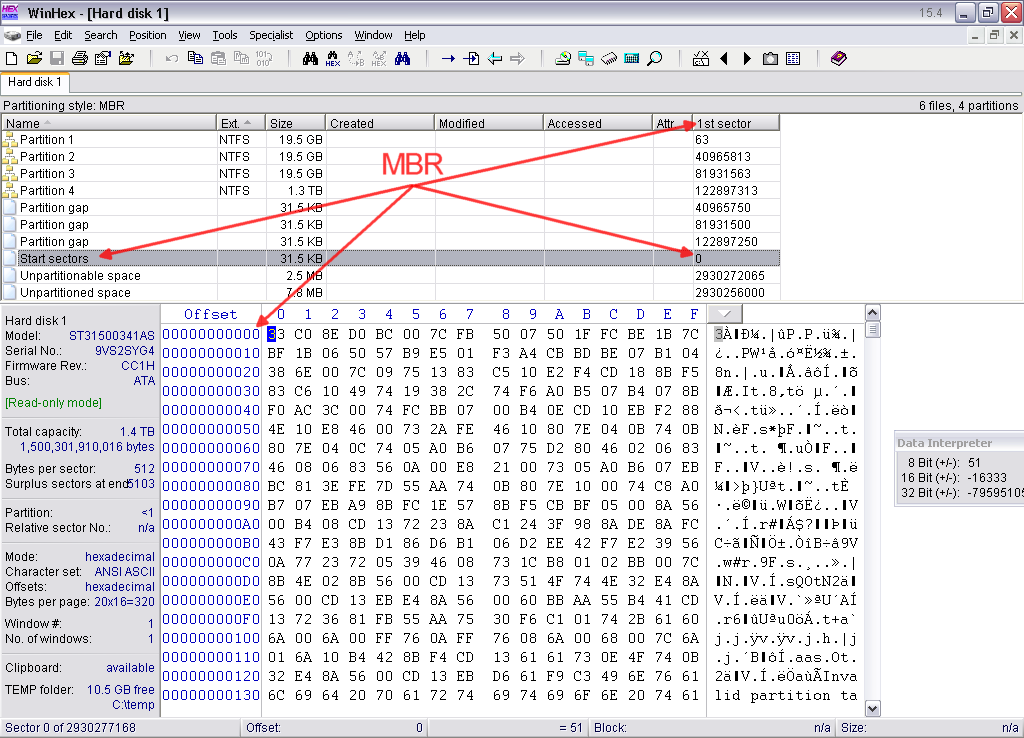Viewport: 1024px width, 738px height.
Task: Click the camera snapshot icon
Action: tap(771, 59)
